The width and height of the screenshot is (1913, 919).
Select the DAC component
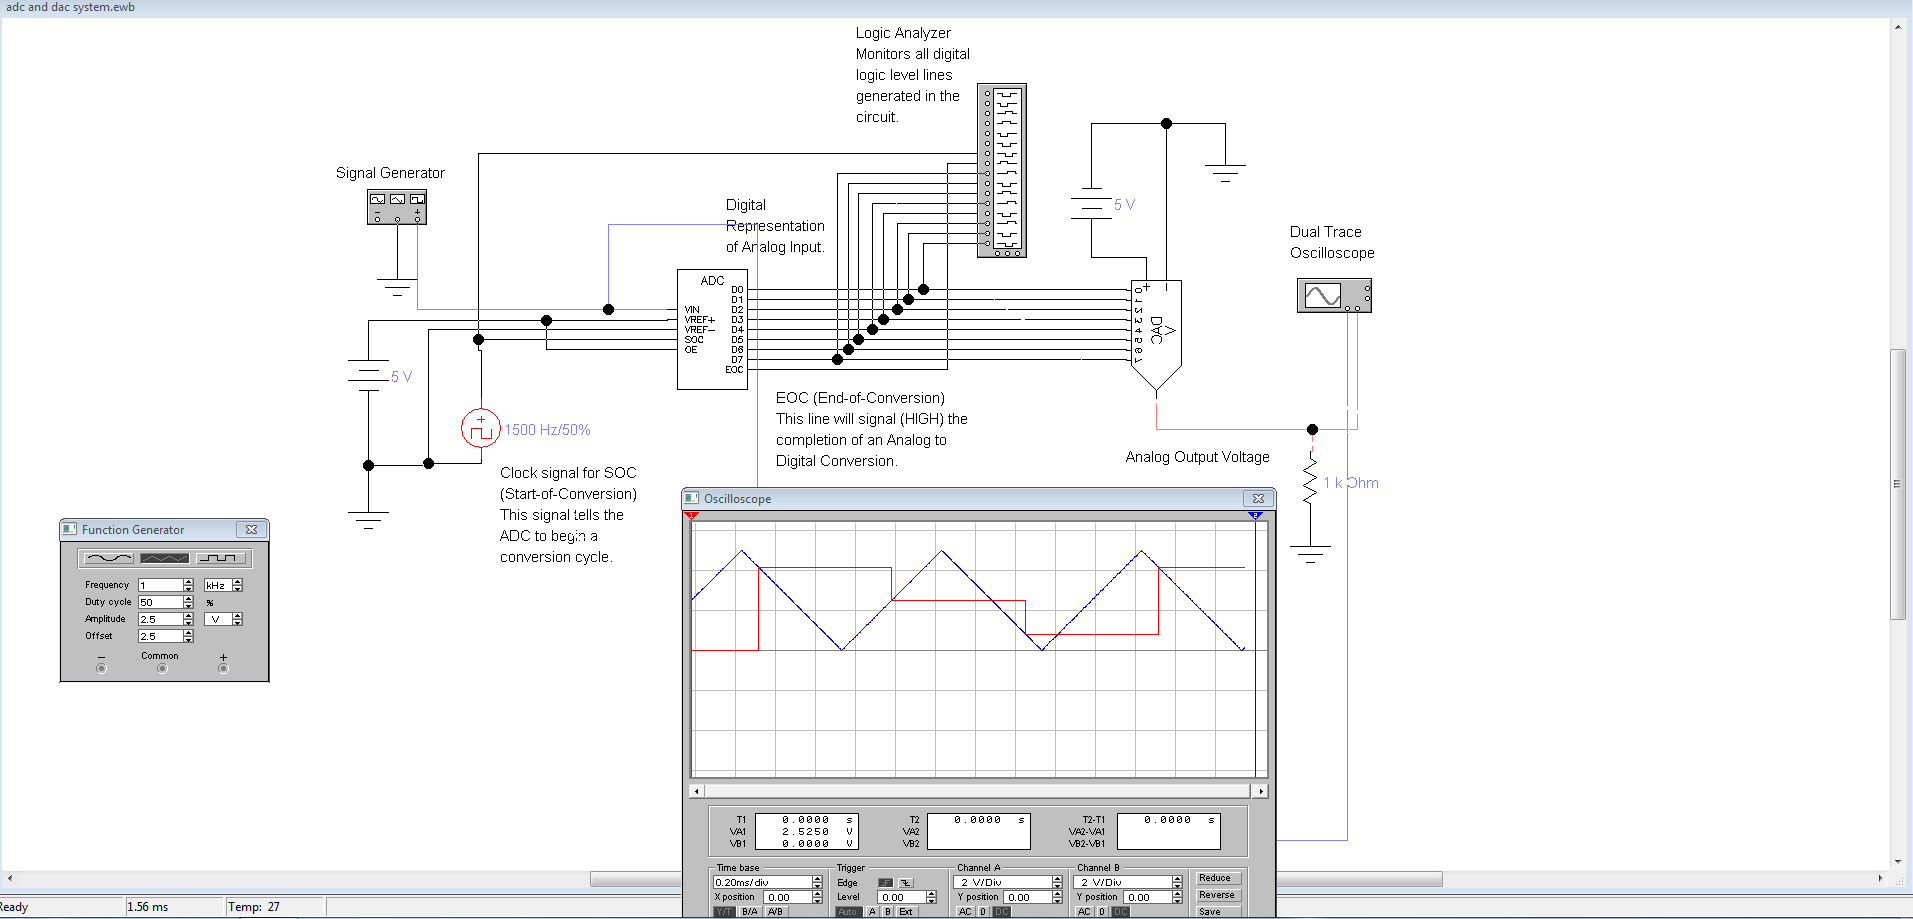1156,335
